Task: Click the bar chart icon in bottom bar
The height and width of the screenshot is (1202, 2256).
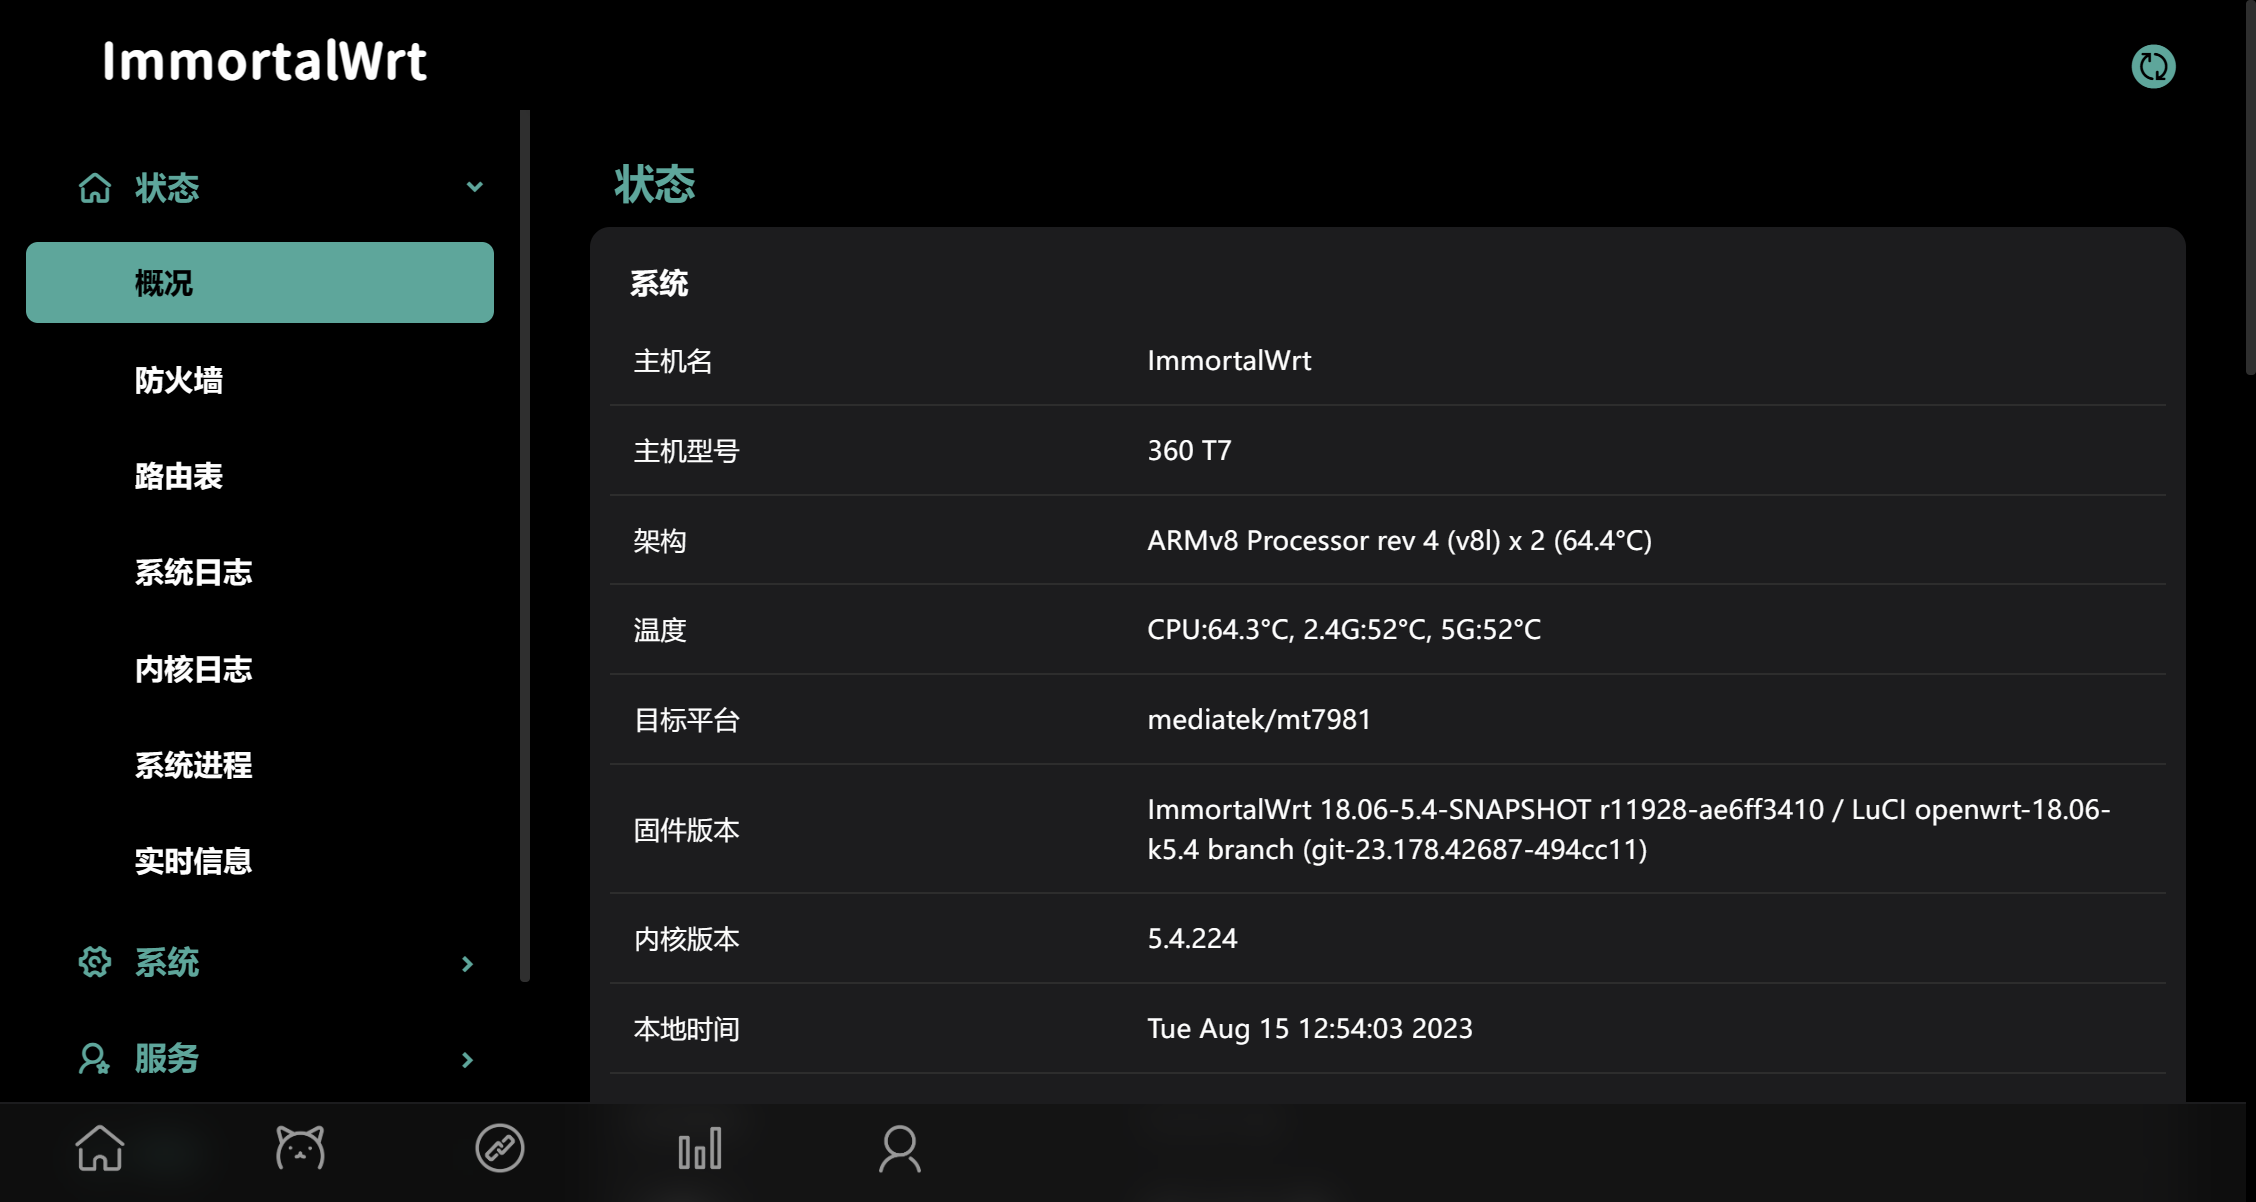Action: click(x=700, y=1148)
